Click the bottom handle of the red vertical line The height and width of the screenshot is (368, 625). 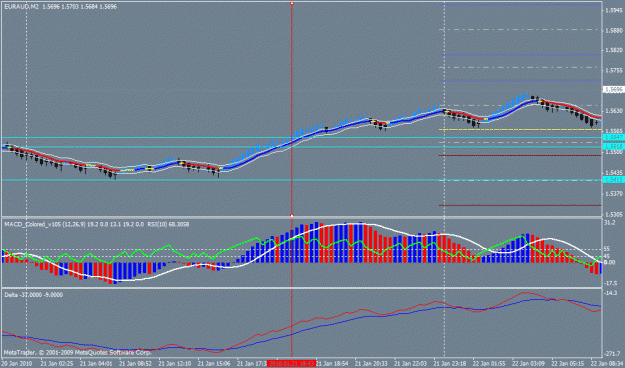click(292, 215)
